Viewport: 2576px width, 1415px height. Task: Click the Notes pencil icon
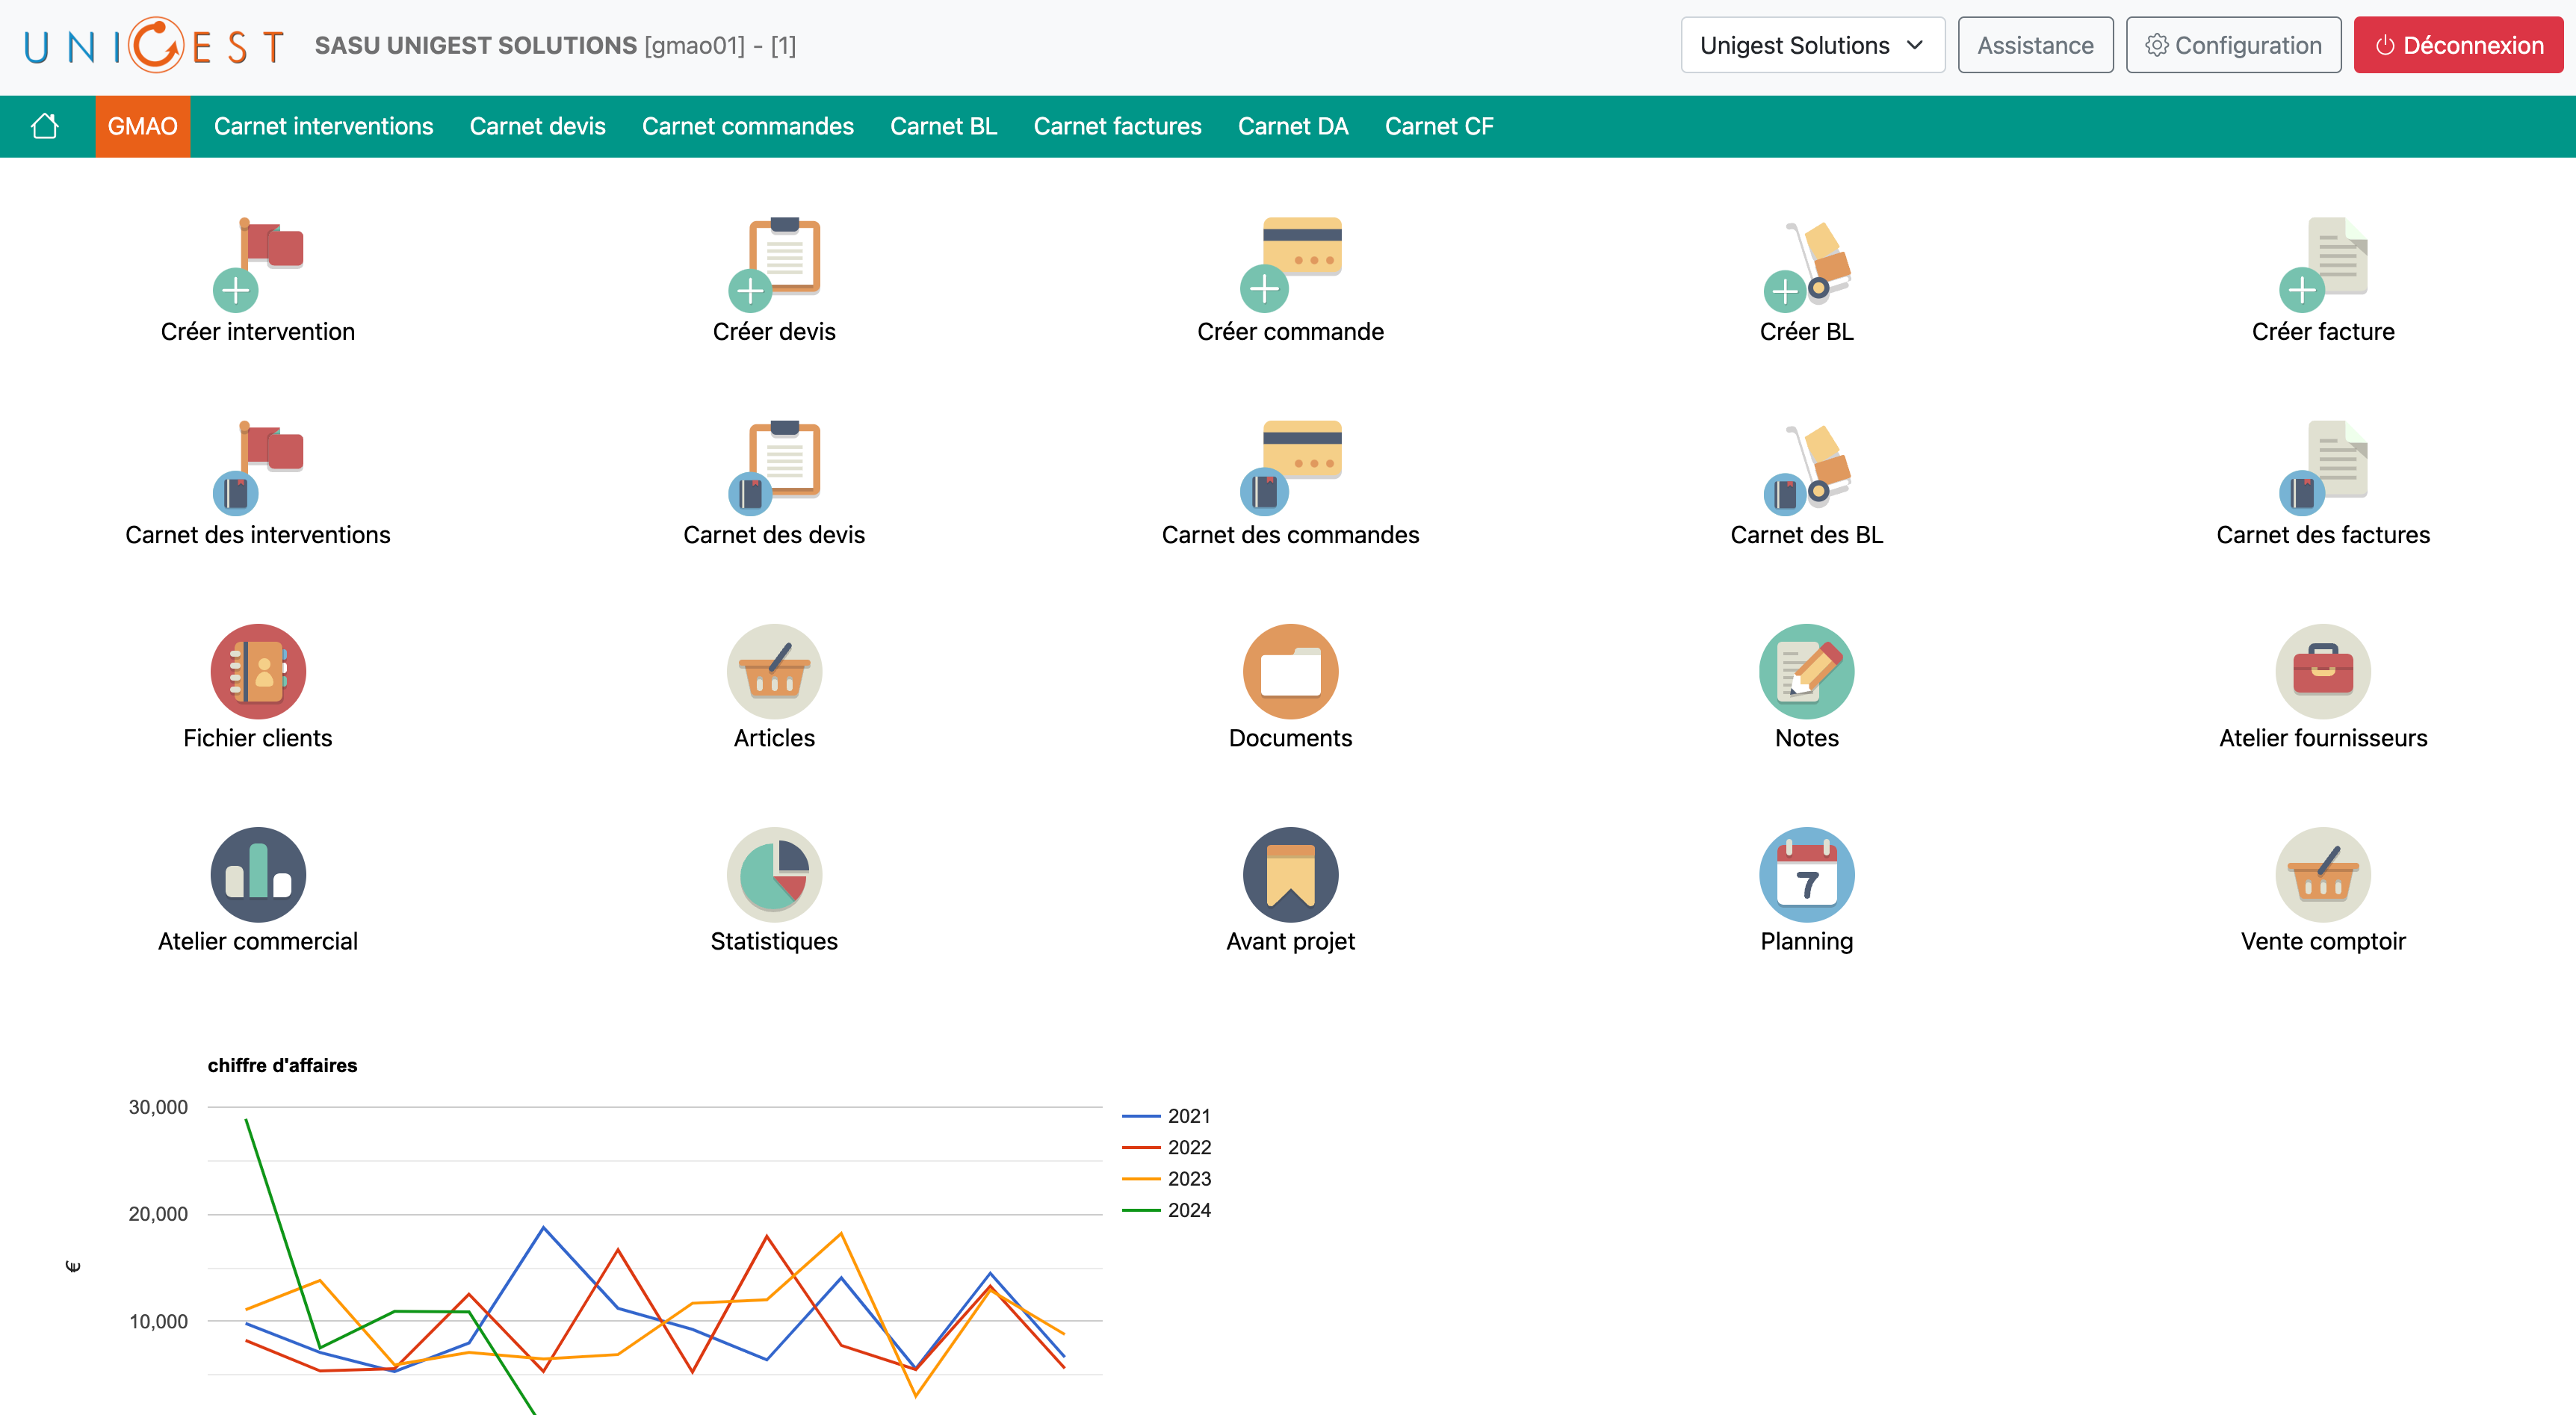pyautogui.click(x=1807, y=671)
